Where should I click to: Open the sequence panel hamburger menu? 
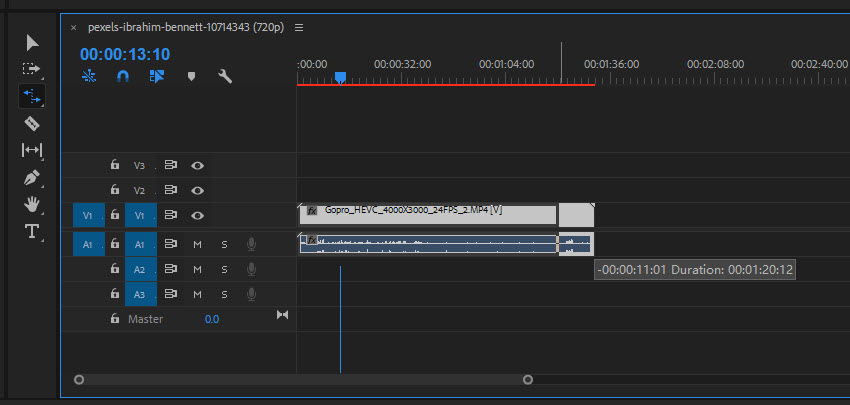(x=299, y=28)
